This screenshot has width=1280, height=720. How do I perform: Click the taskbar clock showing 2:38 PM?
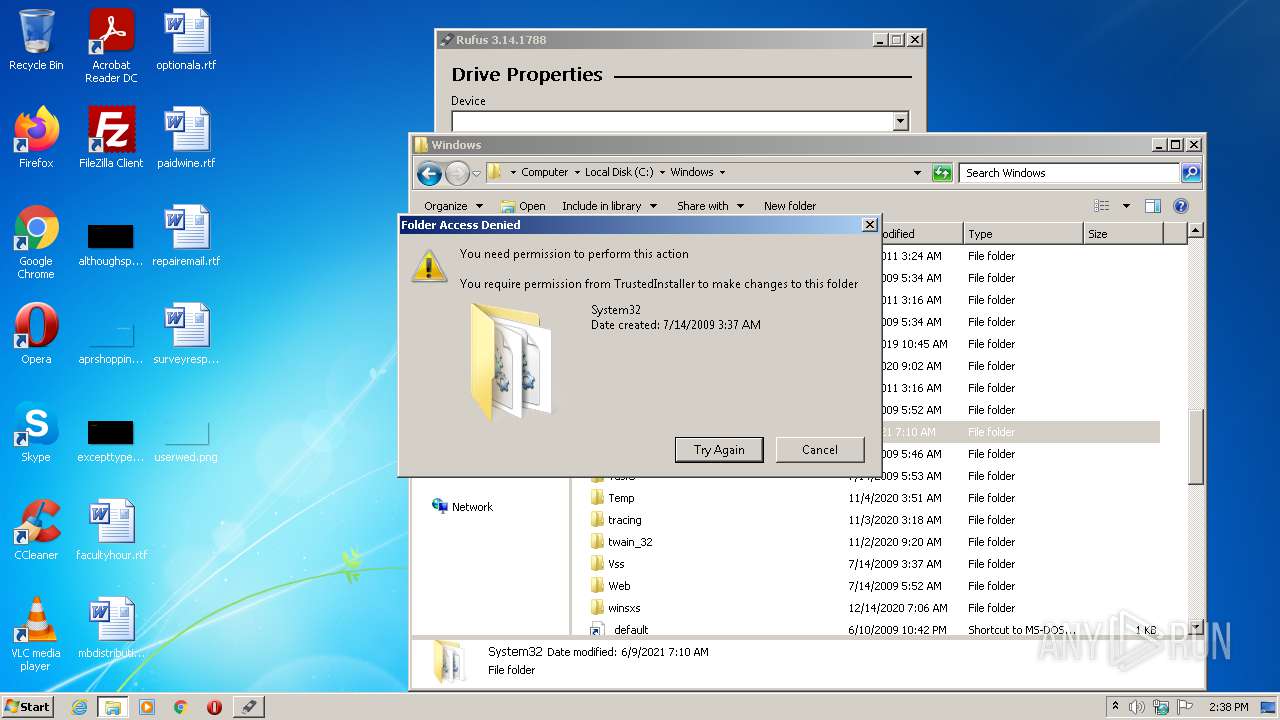pos(1229,707)
